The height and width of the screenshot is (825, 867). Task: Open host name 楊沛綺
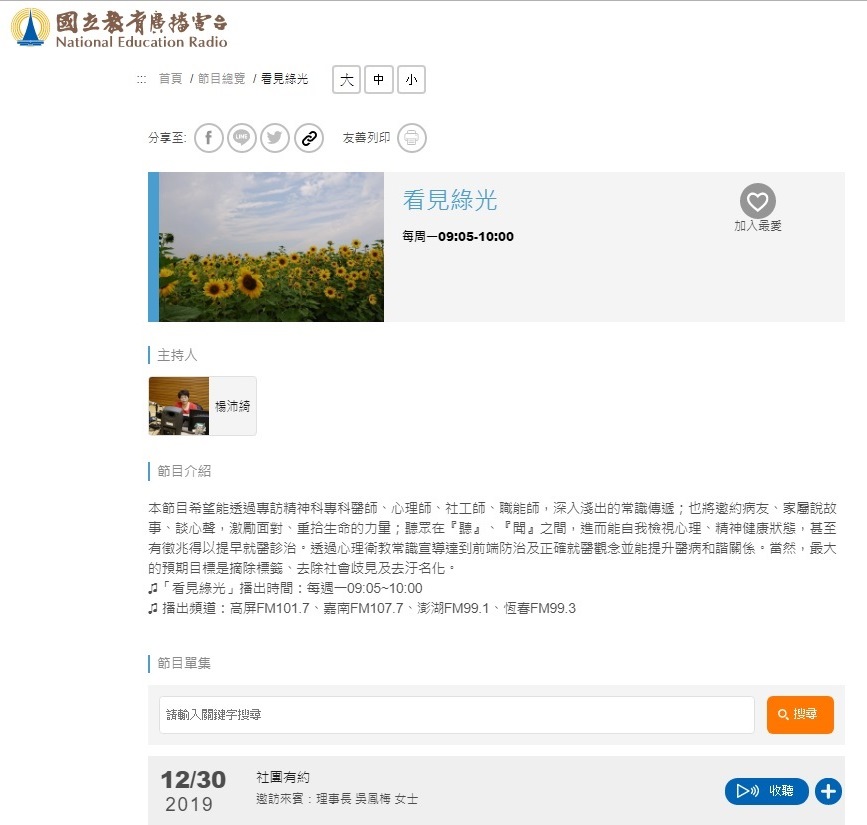pos(232,406)
